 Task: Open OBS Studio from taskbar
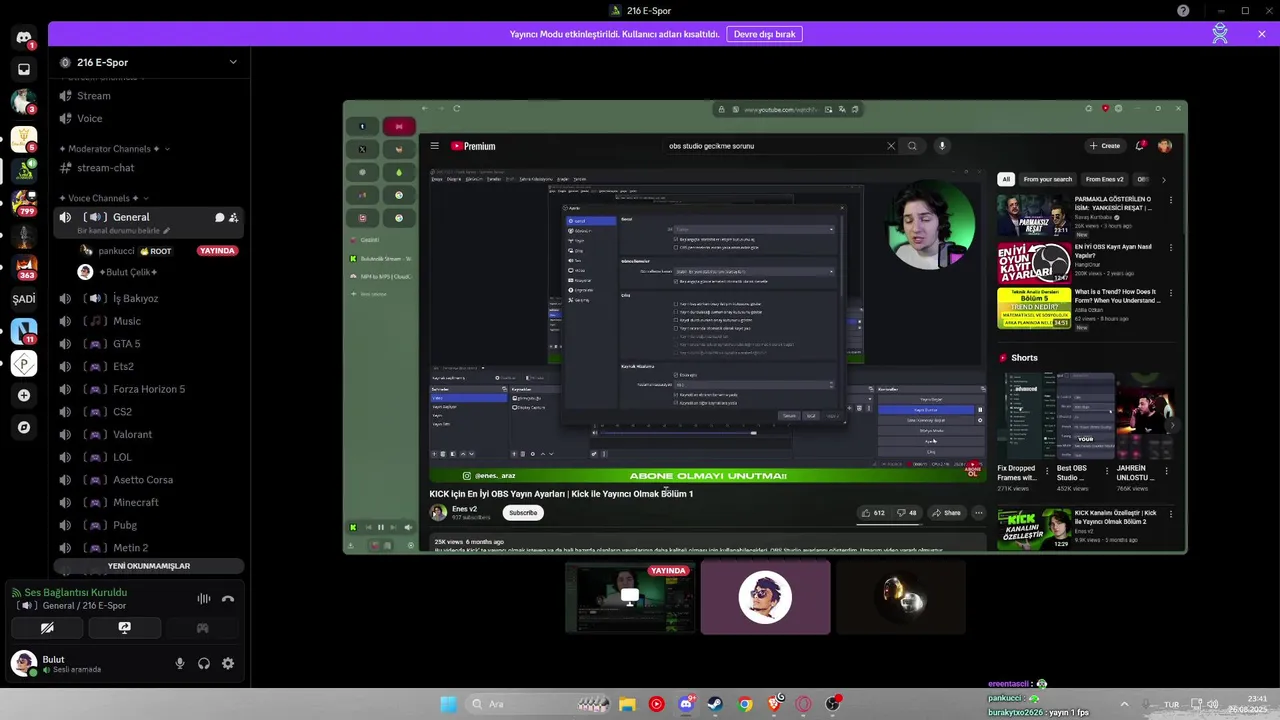(832, 704)
